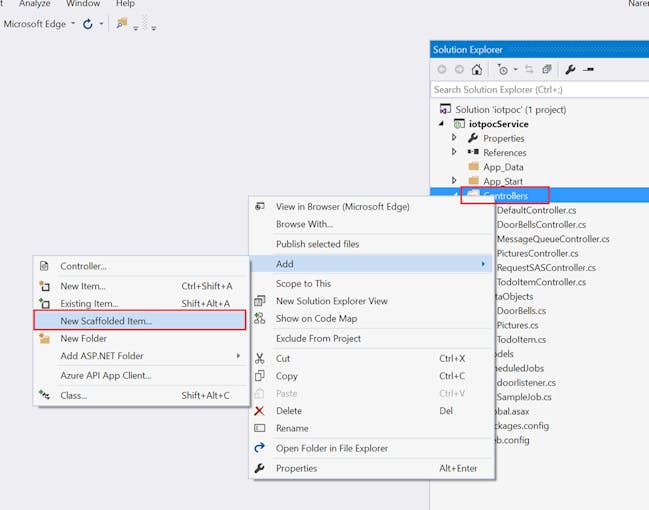This screenshot has height=510, width=649.
Task: Open the Microsoft Edge browser dropdown arrow
Action: click(x=73, y=24)
